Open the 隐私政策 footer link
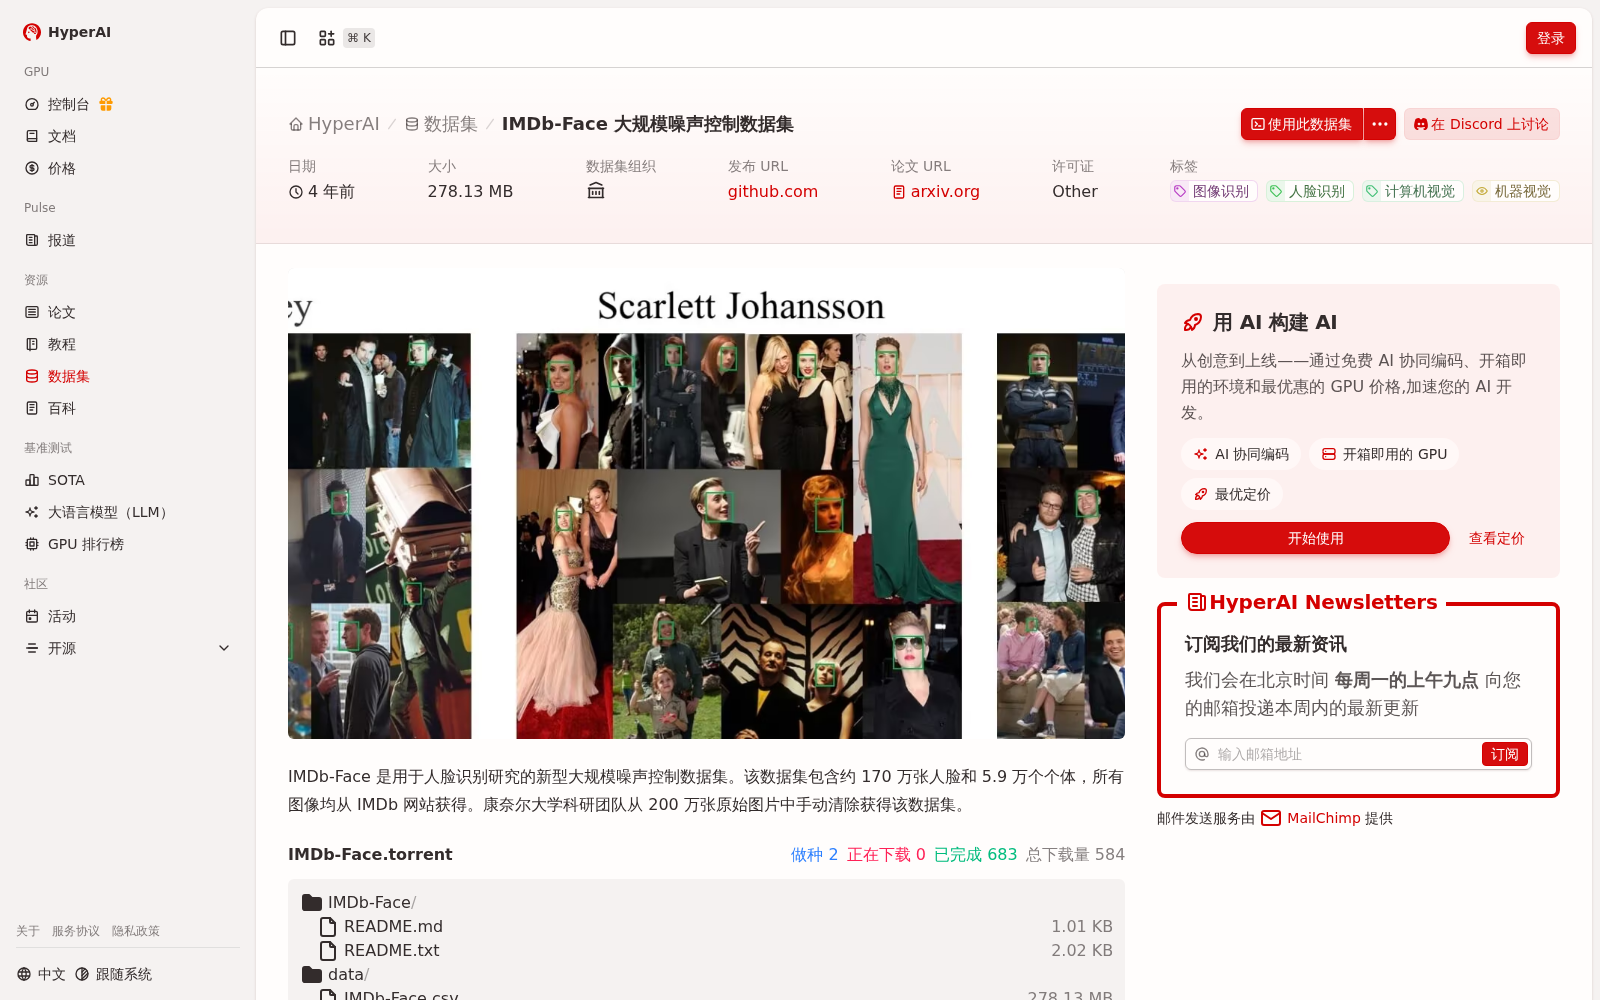Image resolution: width=1600 pixels, height=1000 pixels. coord(136,931)
